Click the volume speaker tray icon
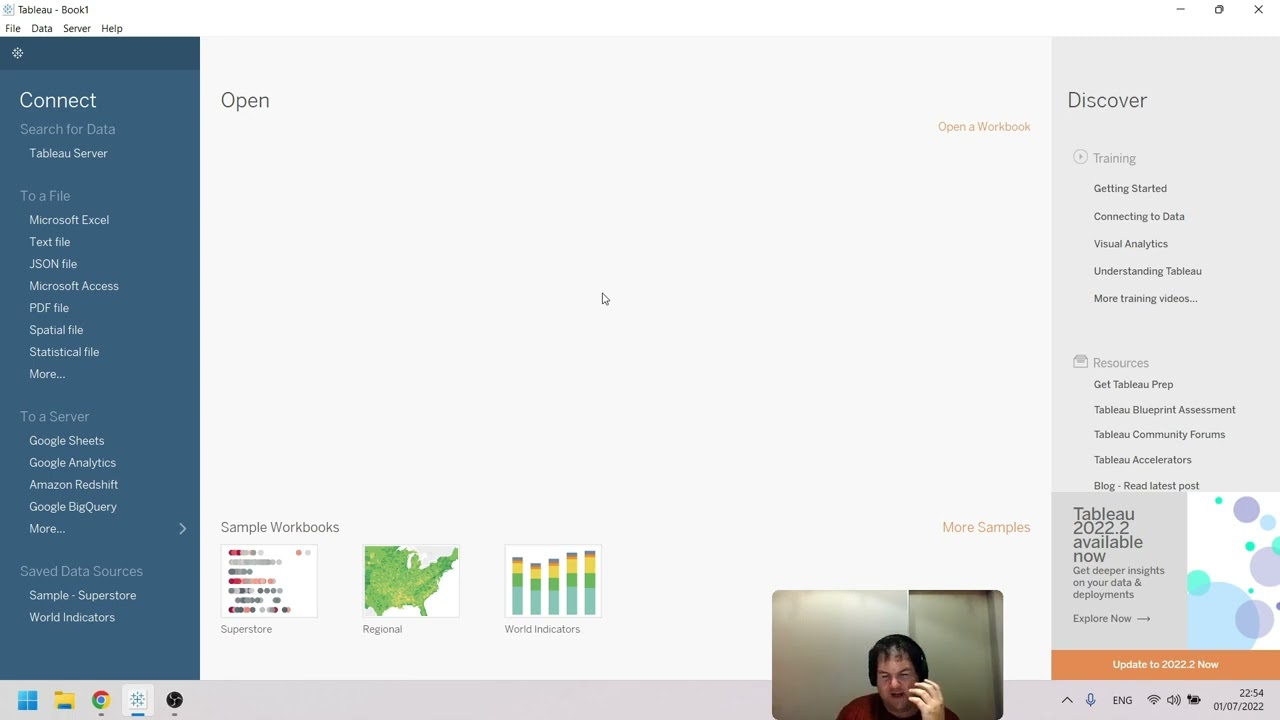1280x720 pixels. (x=1174, y=700)
